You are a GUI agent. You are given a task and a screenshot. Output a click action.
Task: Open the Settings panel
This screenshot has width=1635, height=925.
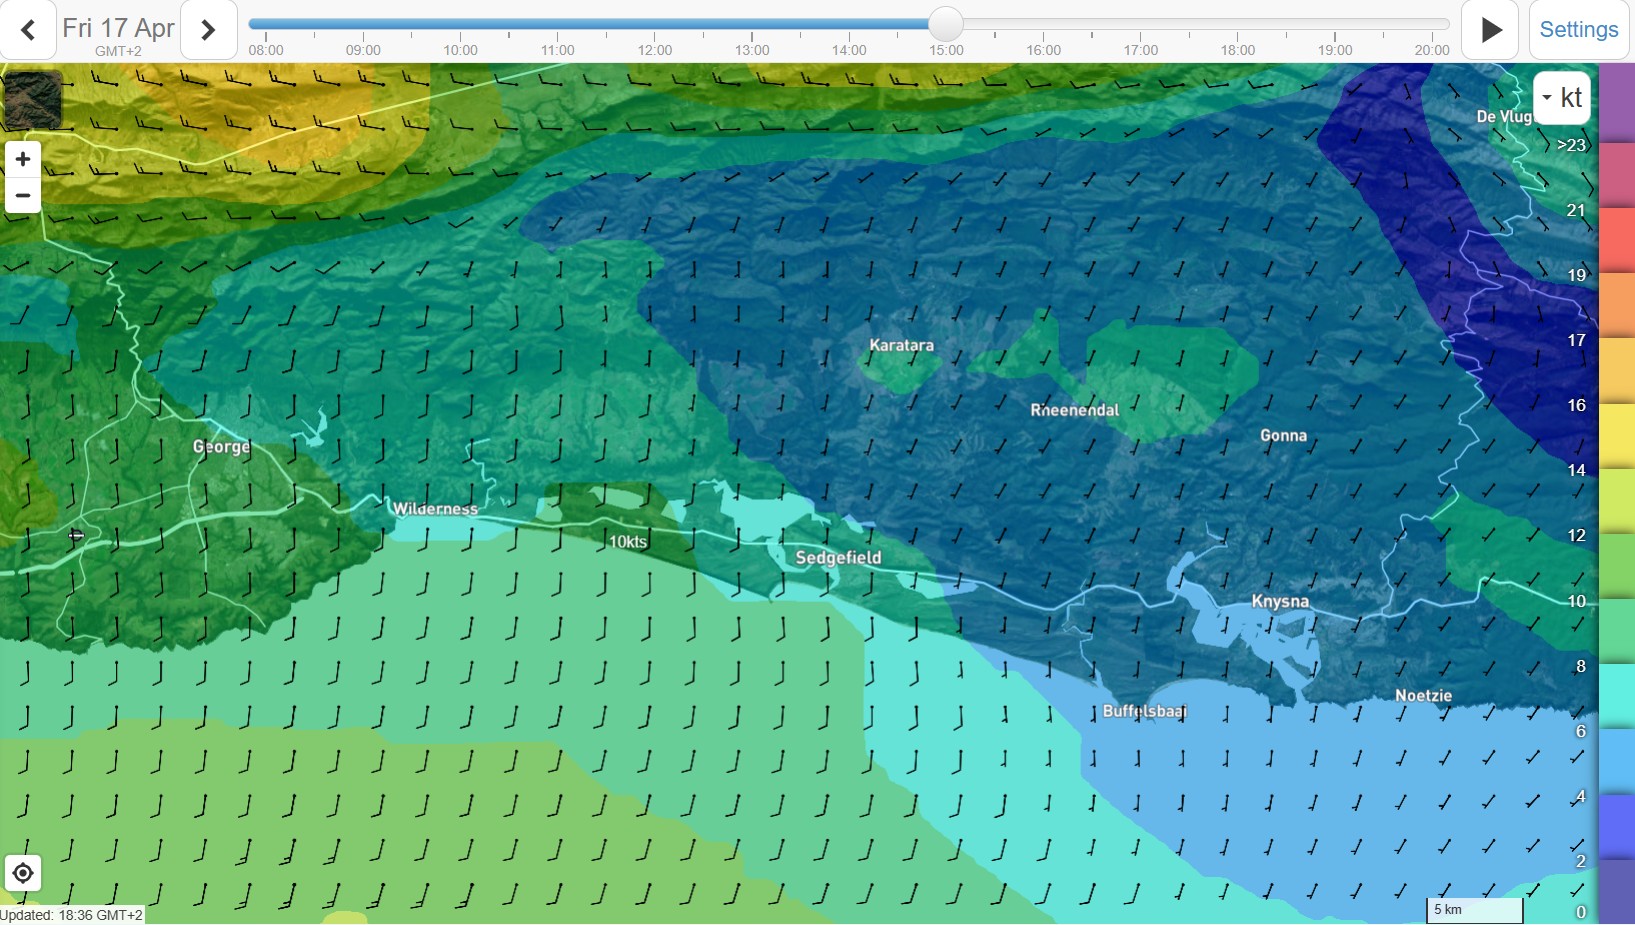[1578, 30]
